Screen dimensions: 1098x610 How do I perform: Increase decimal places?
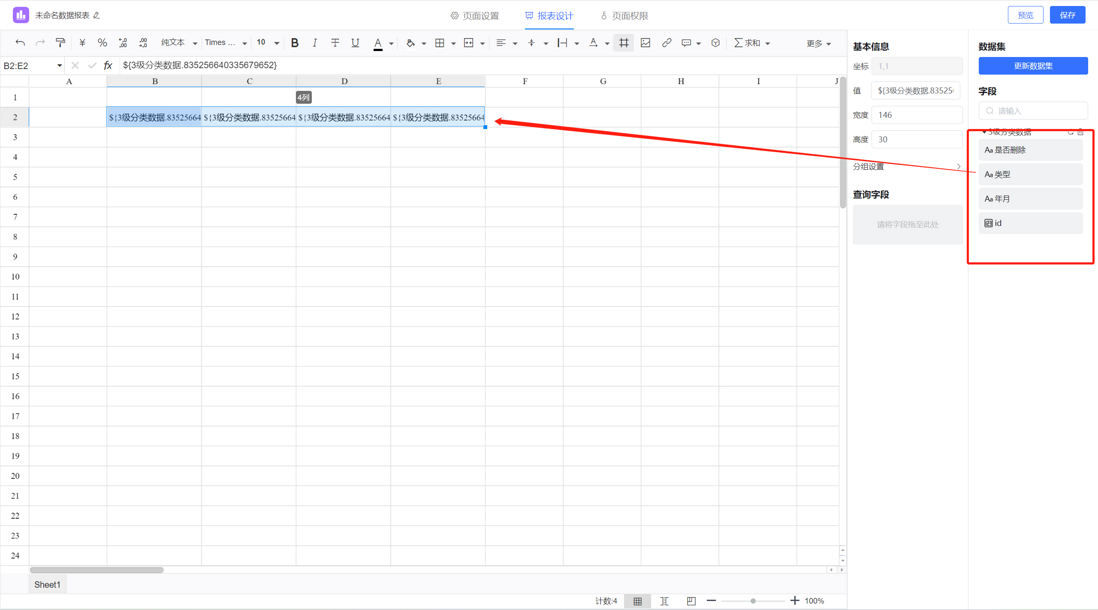pyautogui.click(x=143, y=43)
